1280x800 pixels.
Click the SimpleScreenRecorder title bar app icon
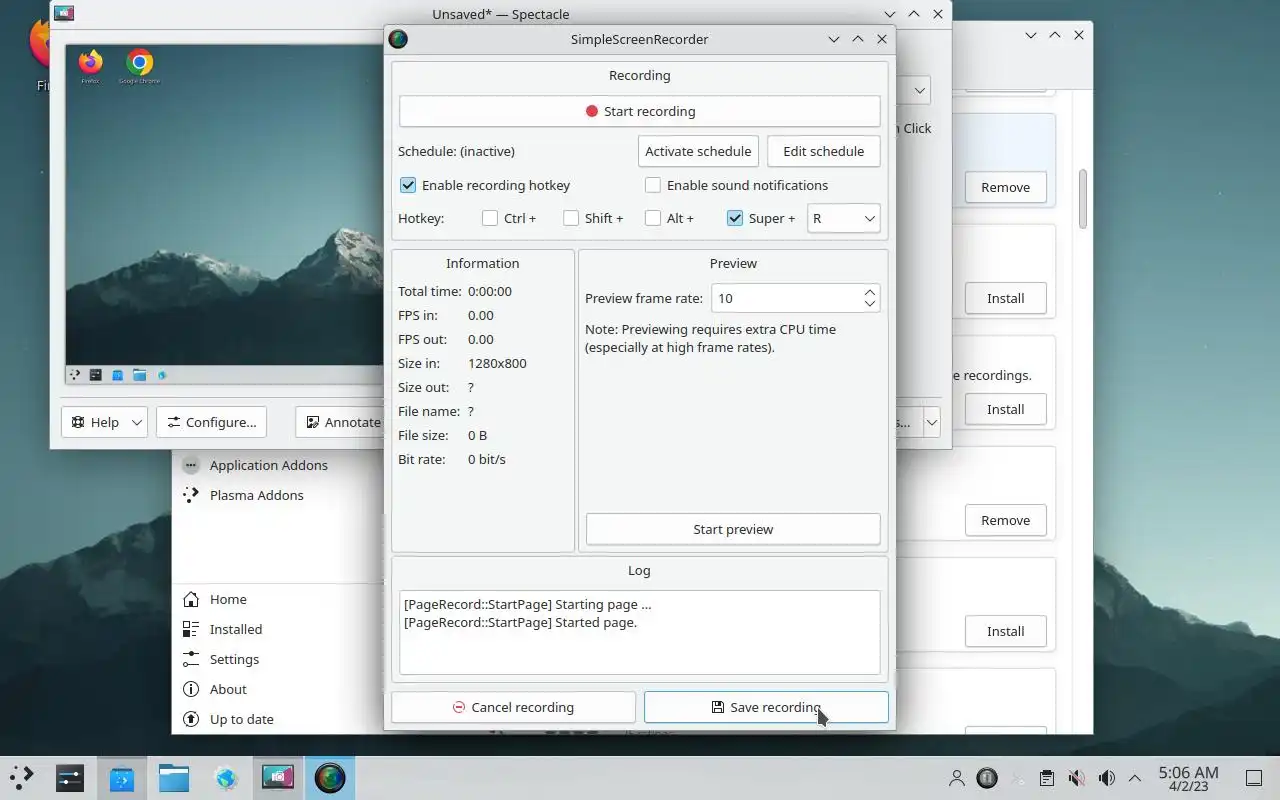(x=398, y=39)
